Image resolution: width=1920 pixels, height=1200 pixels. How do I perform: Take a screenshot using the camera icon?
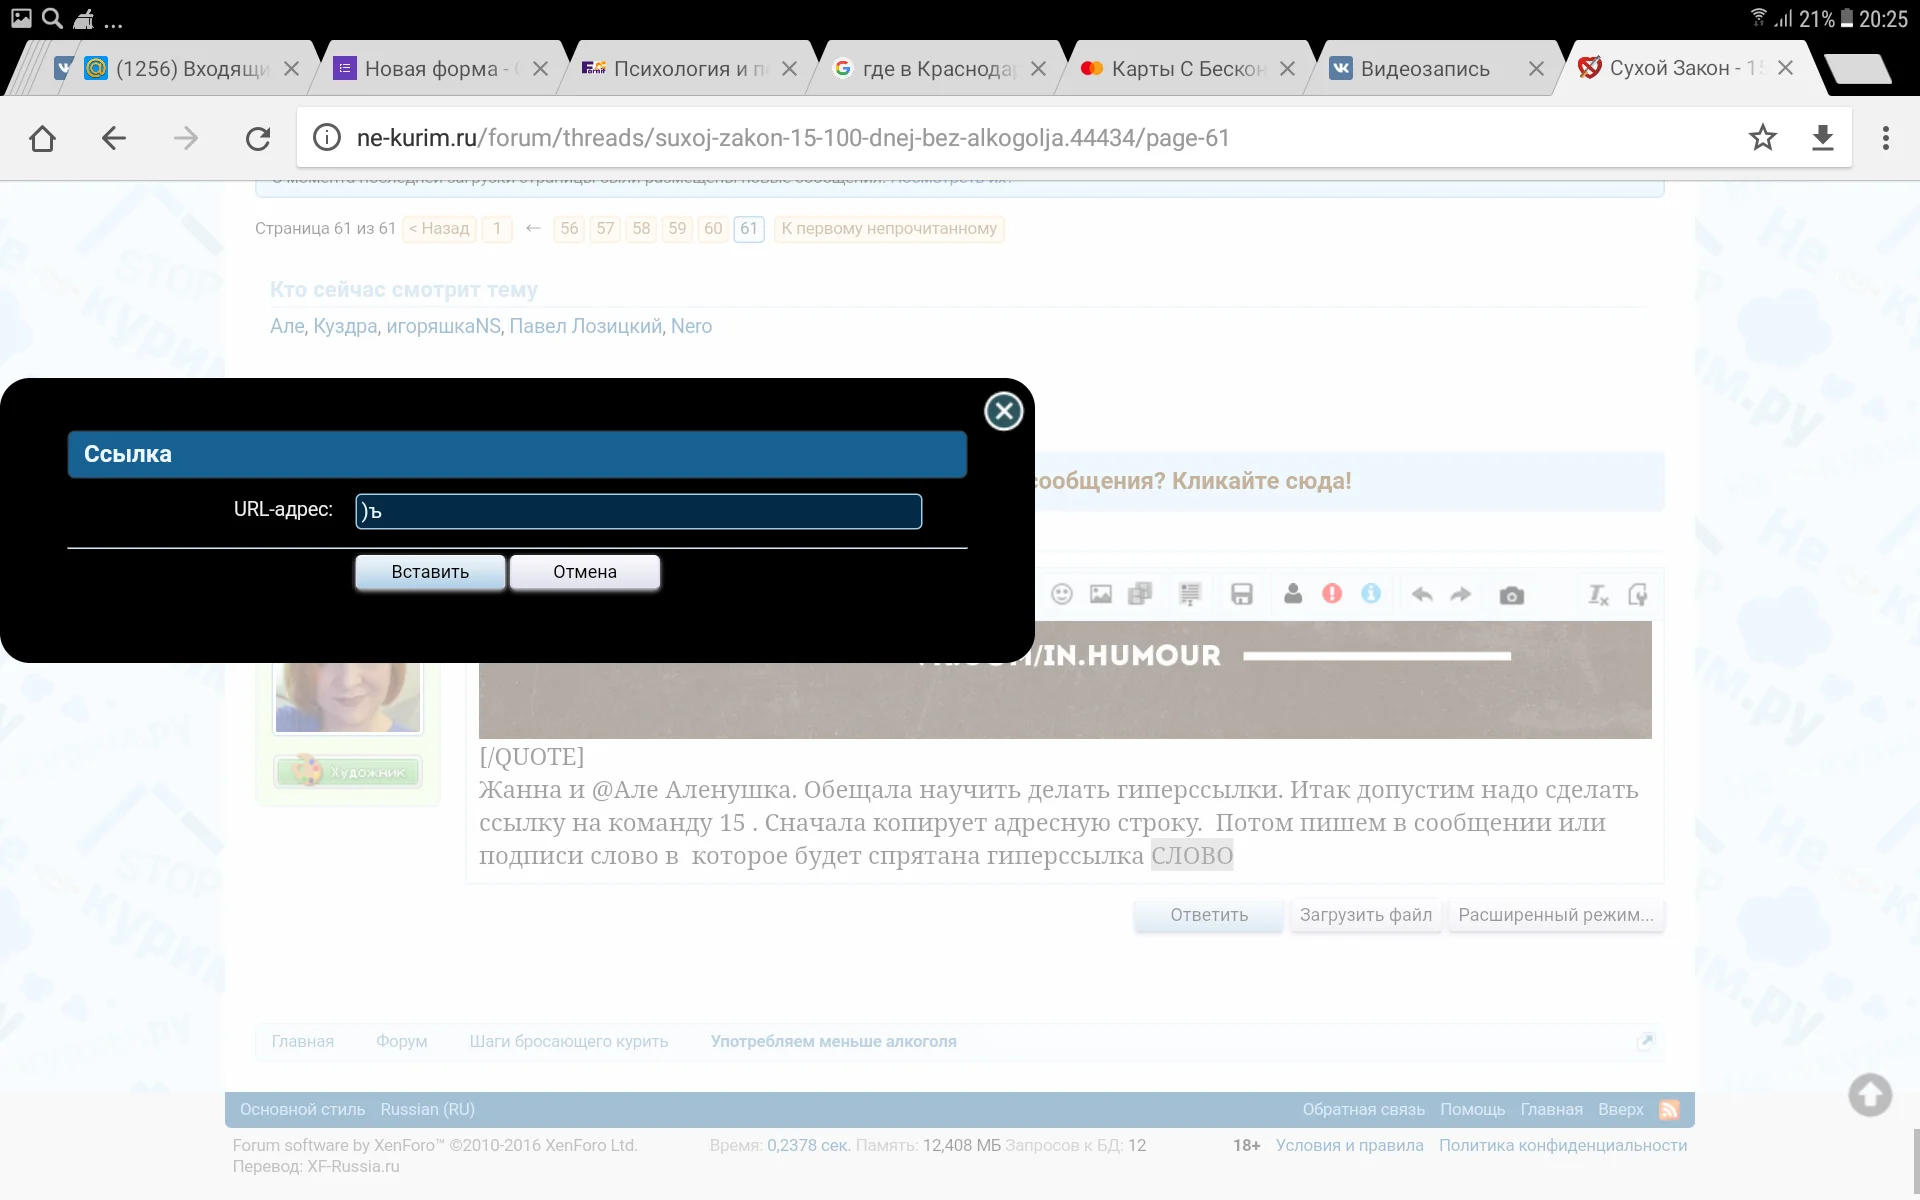[1511, 593]
